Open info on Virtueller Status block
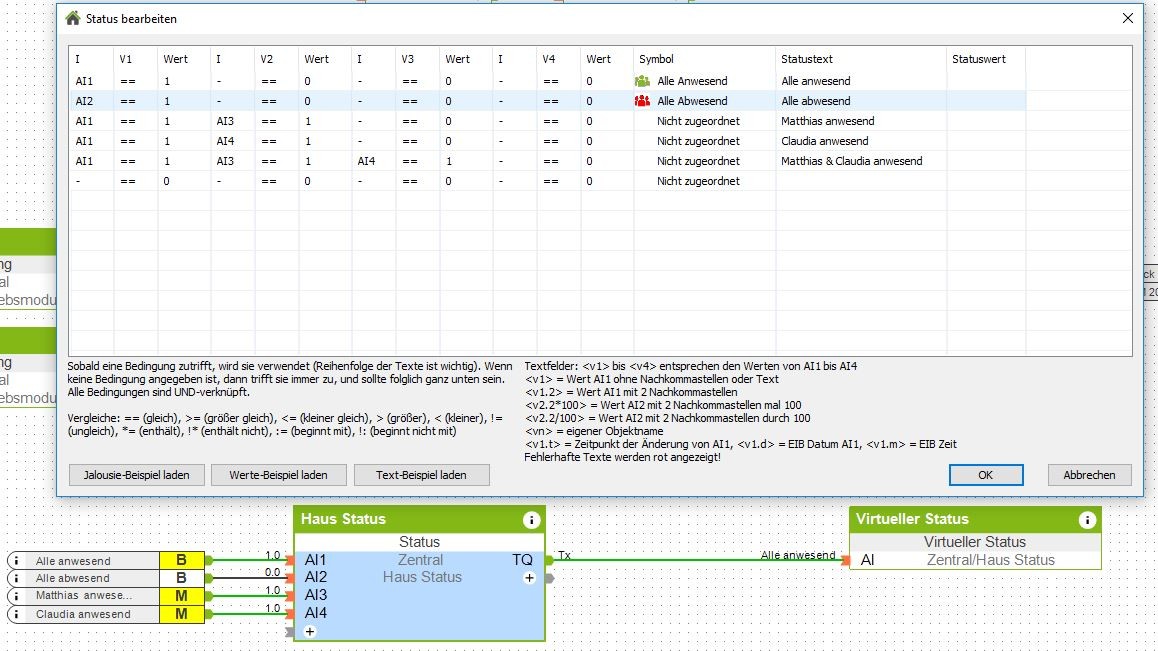 point(1087,520)
